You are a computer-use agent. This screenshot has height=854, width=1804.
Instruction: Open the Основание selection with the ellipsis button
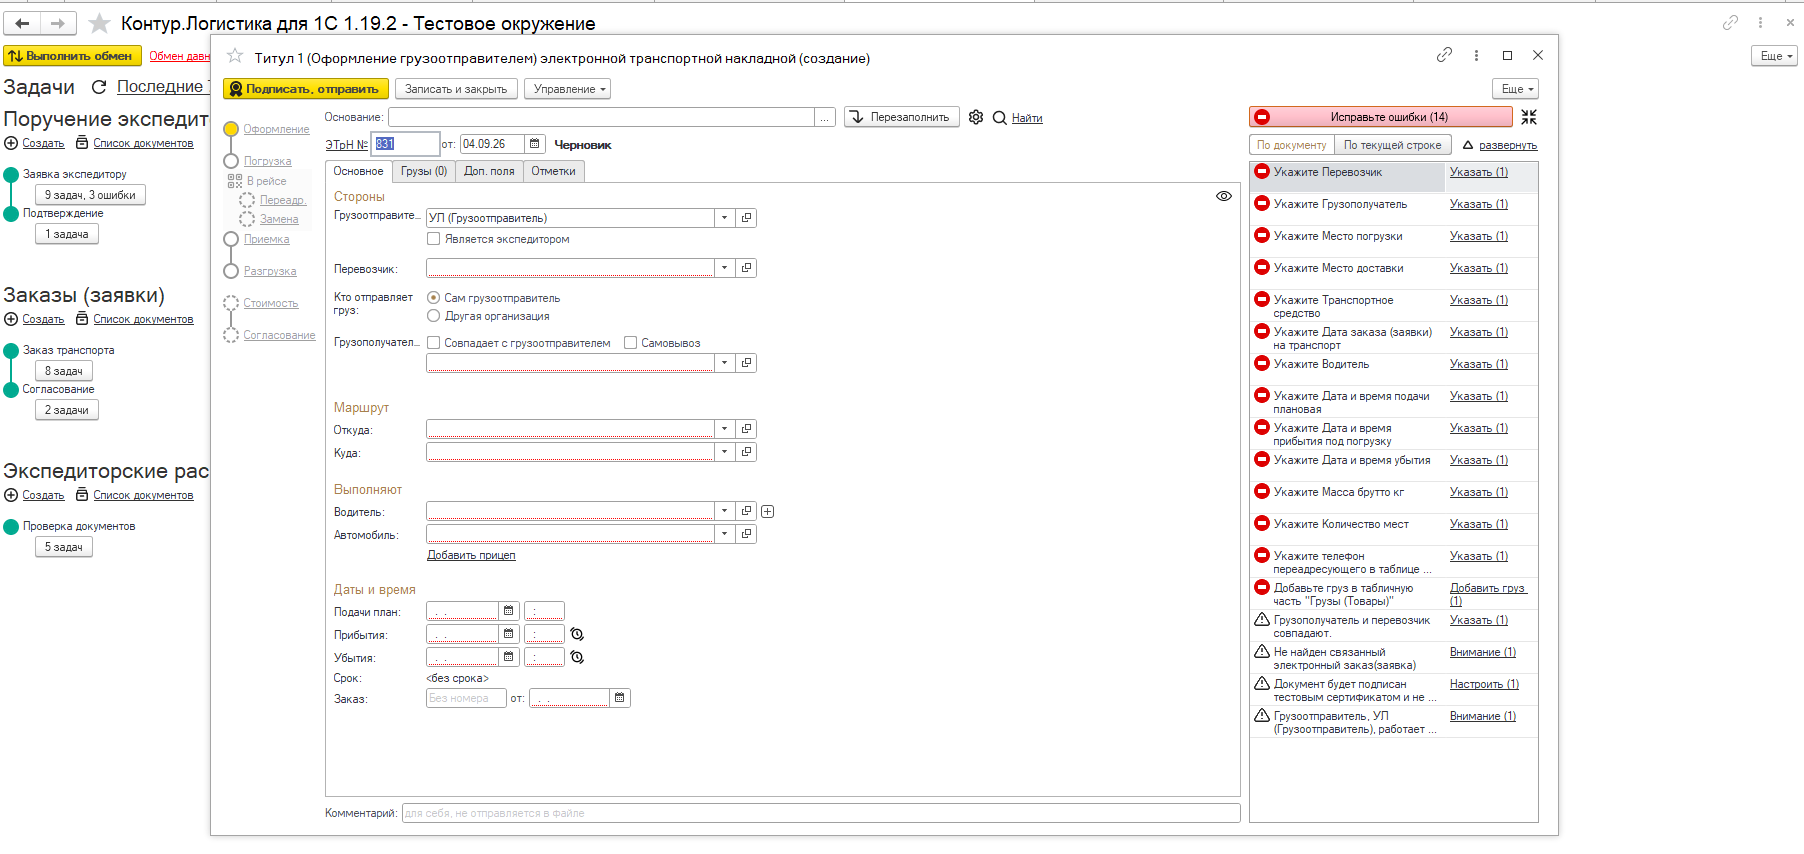coord(825,117)
